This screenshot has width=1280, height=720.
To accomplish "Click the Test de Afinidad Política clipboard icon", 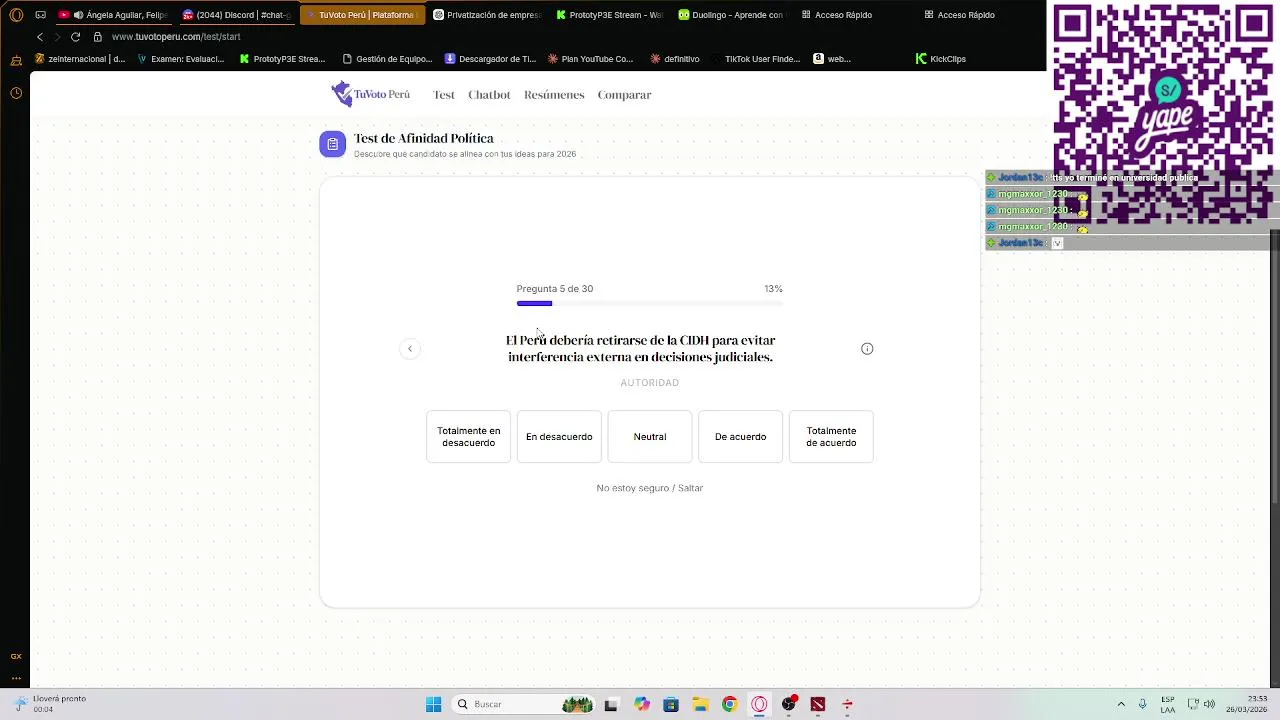I will tap(333, 144).
